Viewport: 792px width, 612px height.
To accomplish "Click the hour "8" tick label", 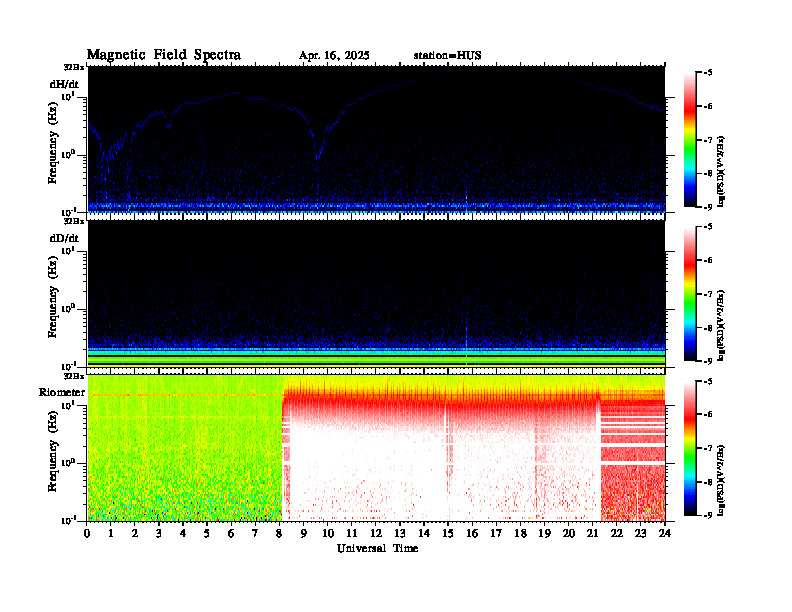I will tap(279, 534).
